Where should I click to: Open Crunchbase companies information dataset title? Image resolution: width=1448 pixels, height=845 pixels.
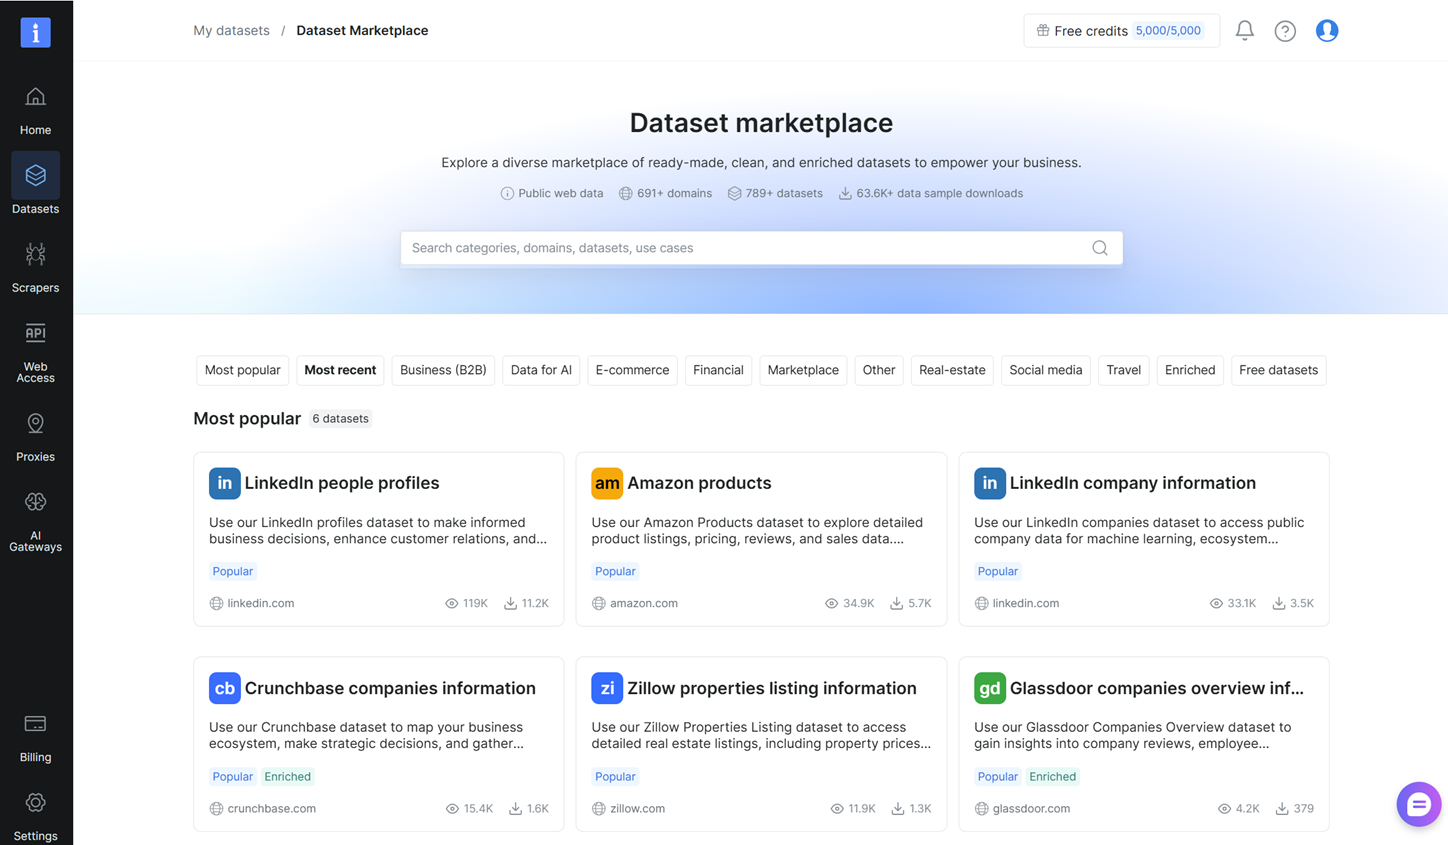click(390, 688)
